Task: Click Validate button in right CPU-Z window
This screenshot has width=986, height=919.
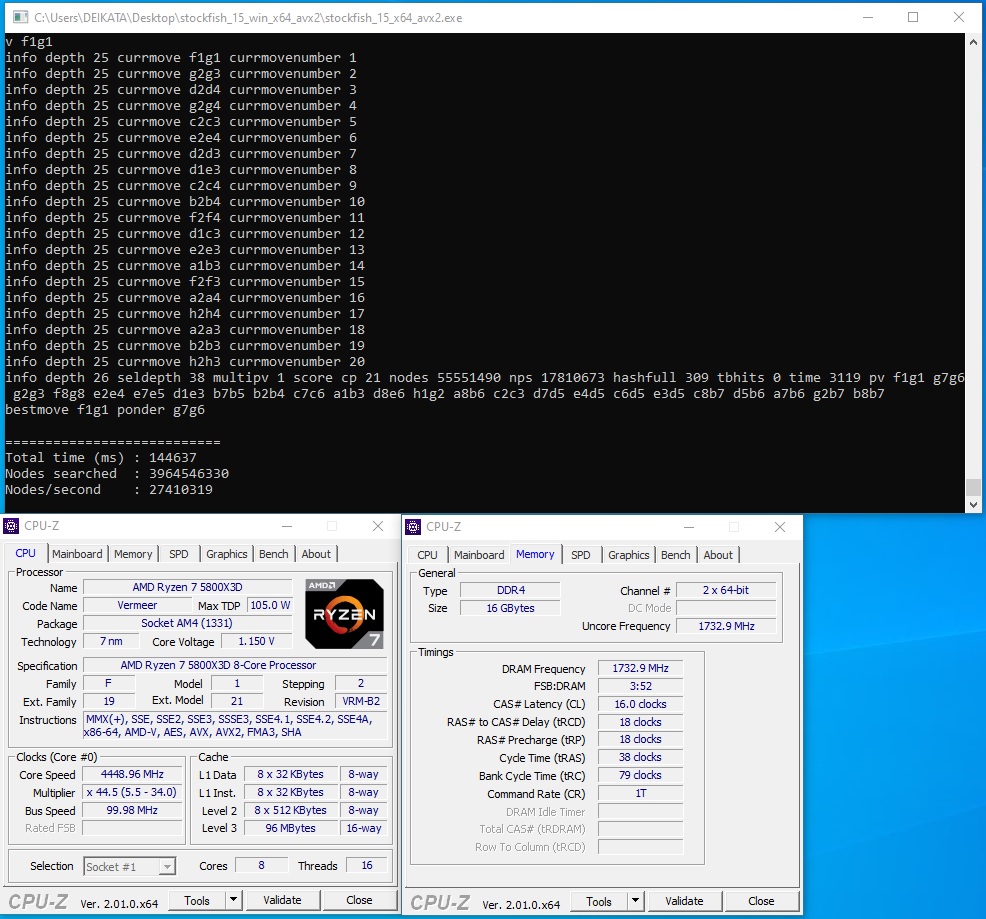Action: [684, 902]
